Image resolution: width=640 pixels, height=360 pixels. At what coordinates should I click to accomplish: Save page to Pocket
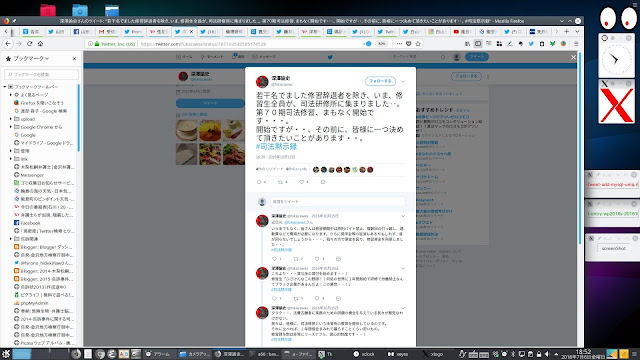[409, 44]
